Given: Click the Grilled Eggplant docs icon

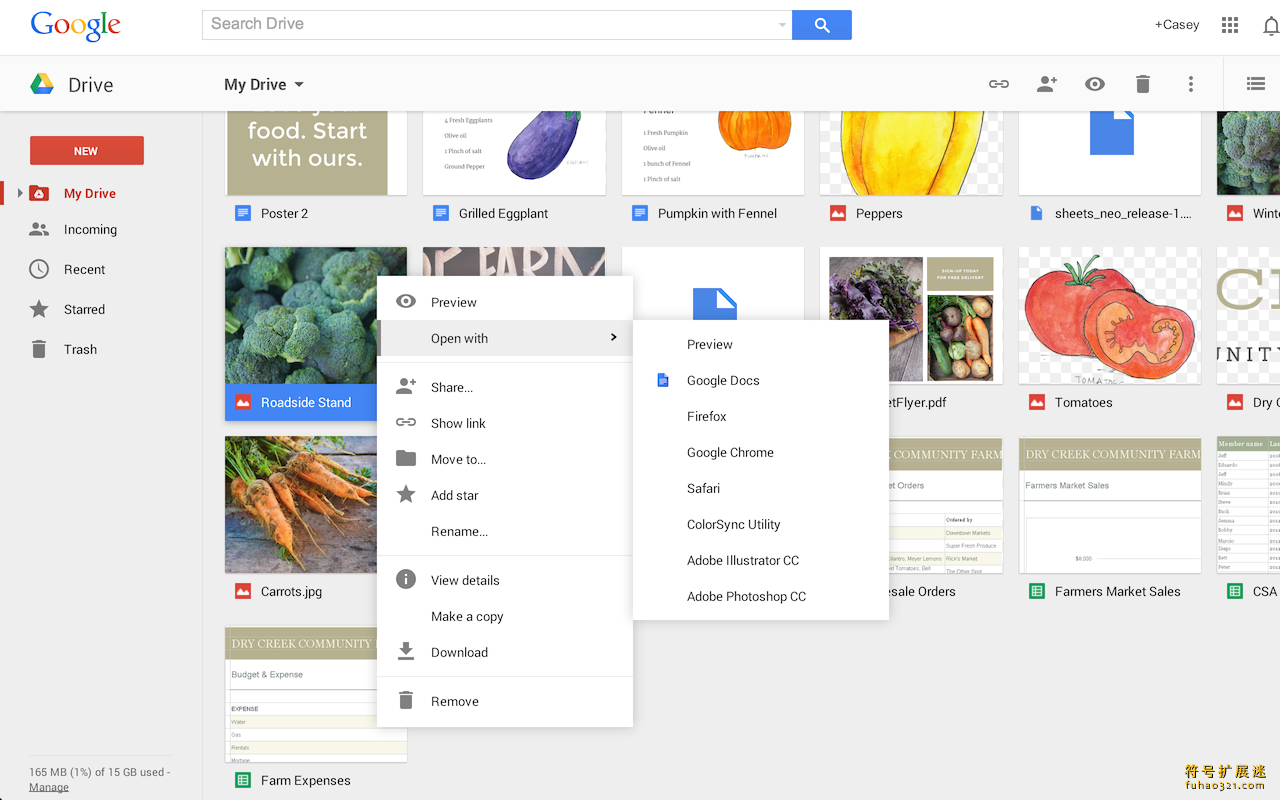Looking at the screenshot, I should coord(441,213).
